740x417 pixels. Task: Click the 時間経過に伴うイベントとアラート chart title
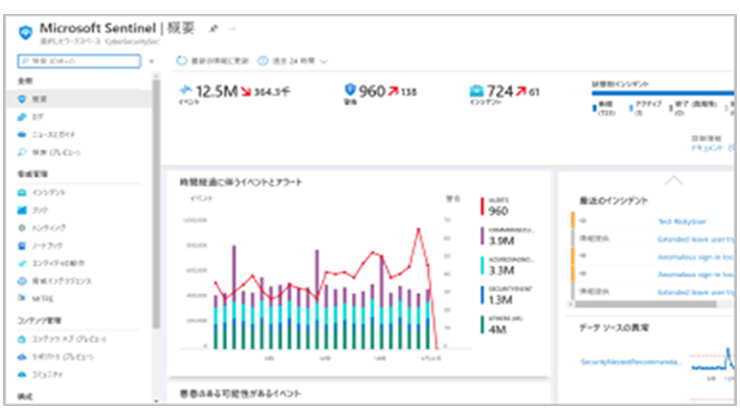click(x=241, y=182)
